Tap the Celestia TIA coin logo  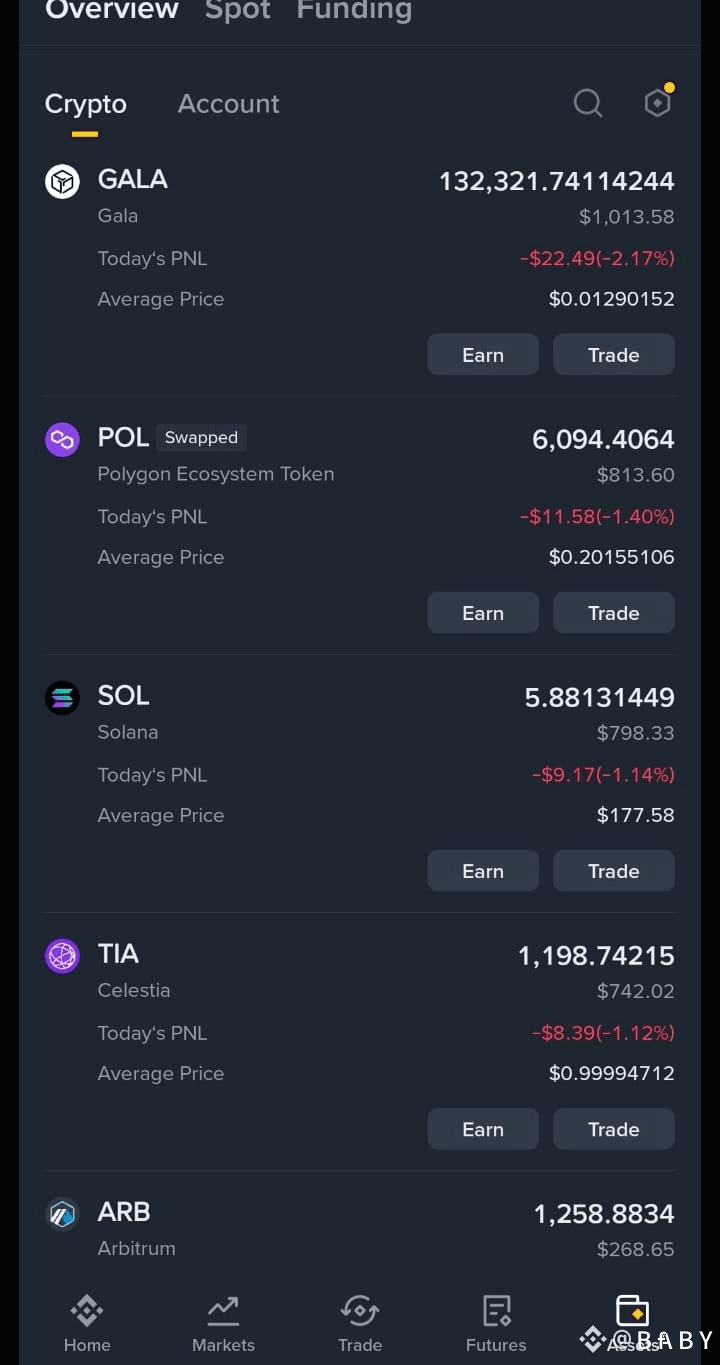click(x=62, y=955)
